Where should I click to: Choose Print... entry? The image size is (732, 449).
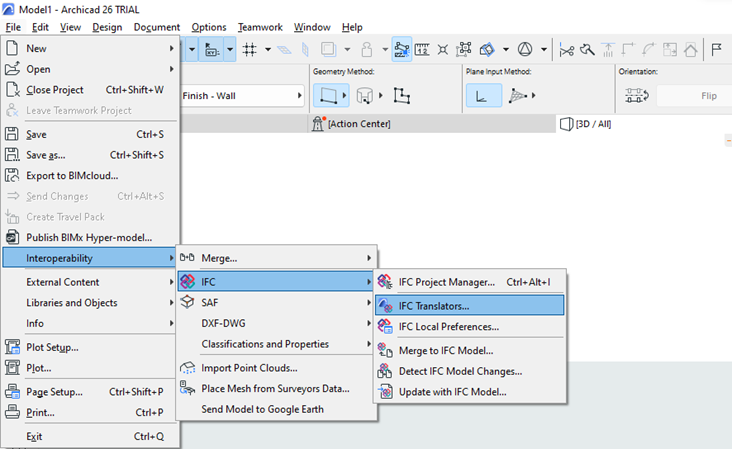tap(90, 412)
